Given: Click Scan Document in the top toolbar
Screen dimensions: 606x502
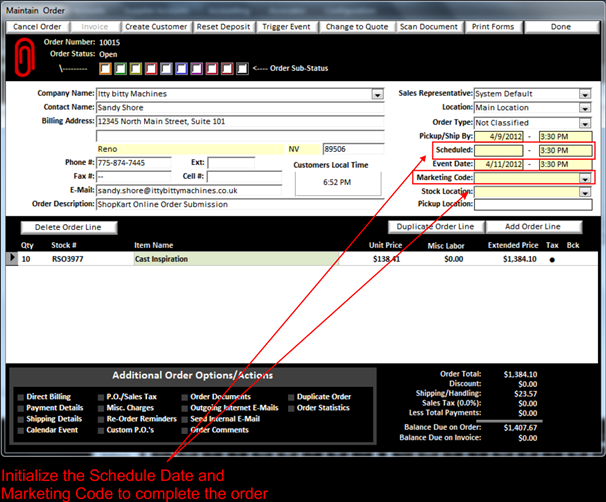Looking at the screenshot, I should (428, 26).
